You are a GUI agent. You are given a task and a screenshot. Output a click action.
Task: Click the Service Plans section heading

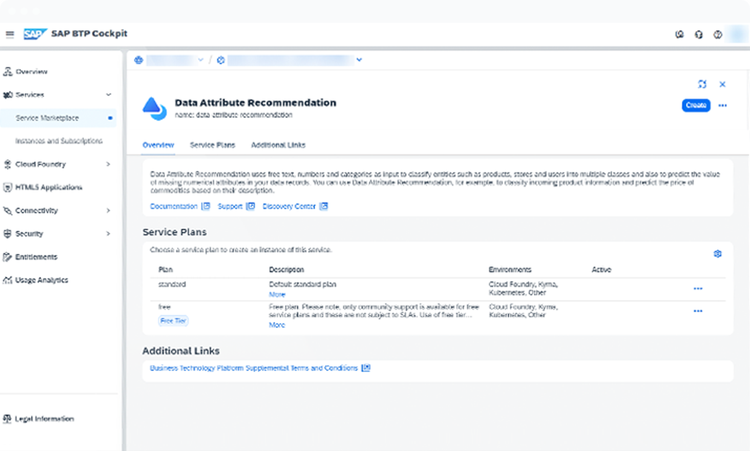tap(175, 232)
